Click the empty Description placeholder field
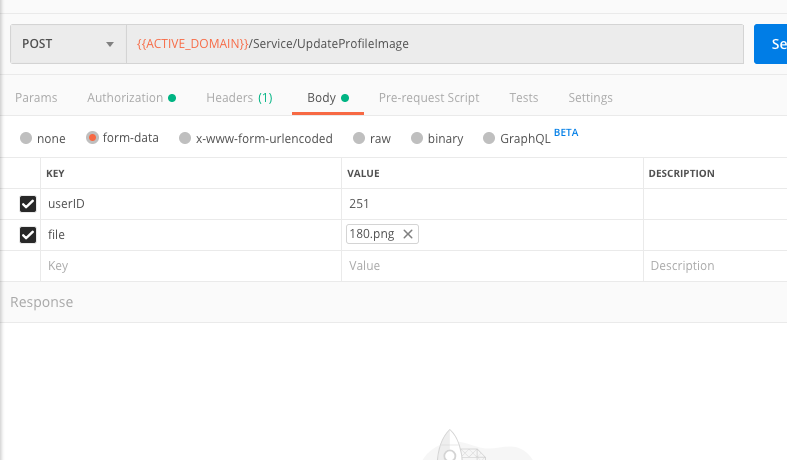Screen dimensions: 787x460 [x=715, y=266]
